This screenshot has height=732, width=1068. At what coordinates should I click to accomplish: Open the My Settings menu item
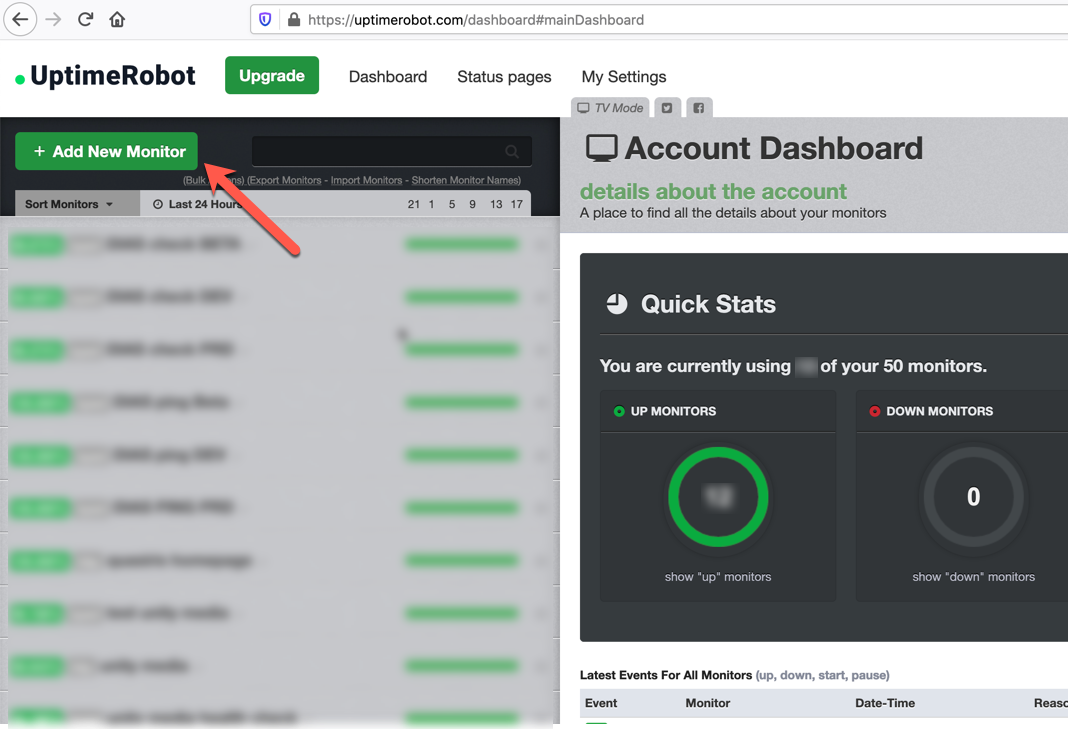[x=624, y=77]
